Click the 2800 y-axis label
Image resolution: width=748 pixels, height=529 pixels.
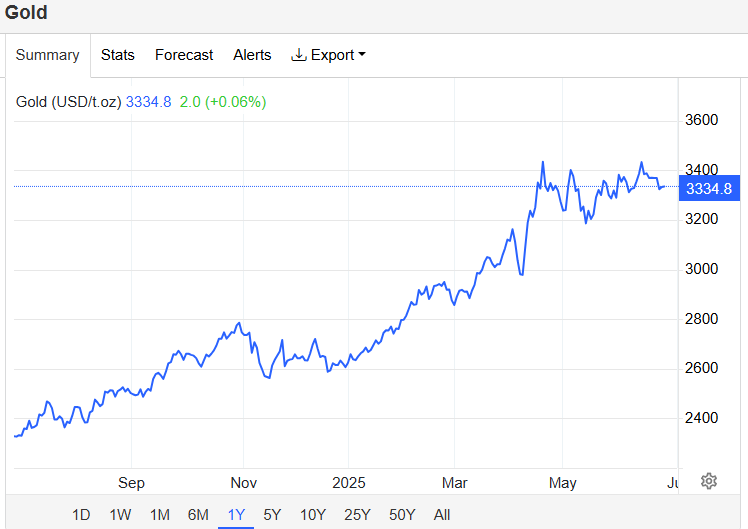click(x=701, y=318)
